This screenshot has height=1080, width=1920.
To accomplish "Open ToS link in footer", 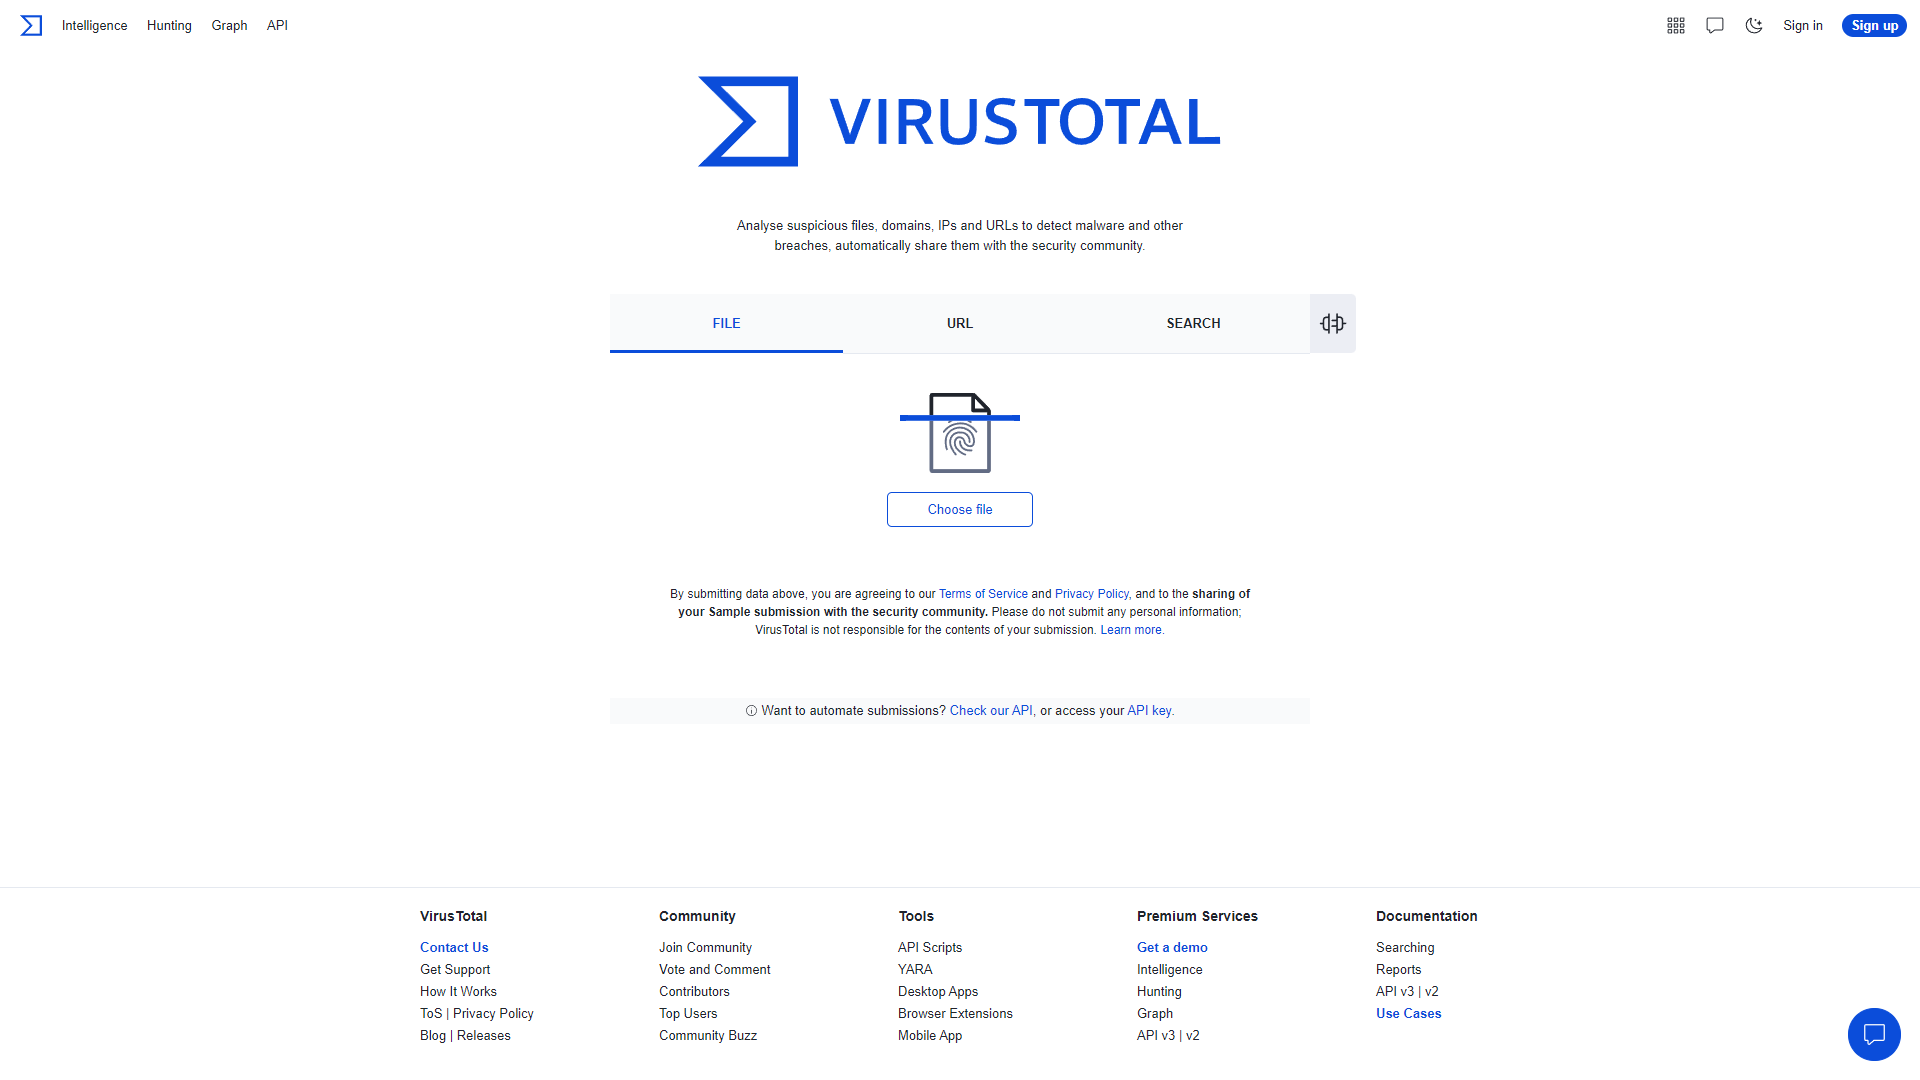I will 431,1013.
